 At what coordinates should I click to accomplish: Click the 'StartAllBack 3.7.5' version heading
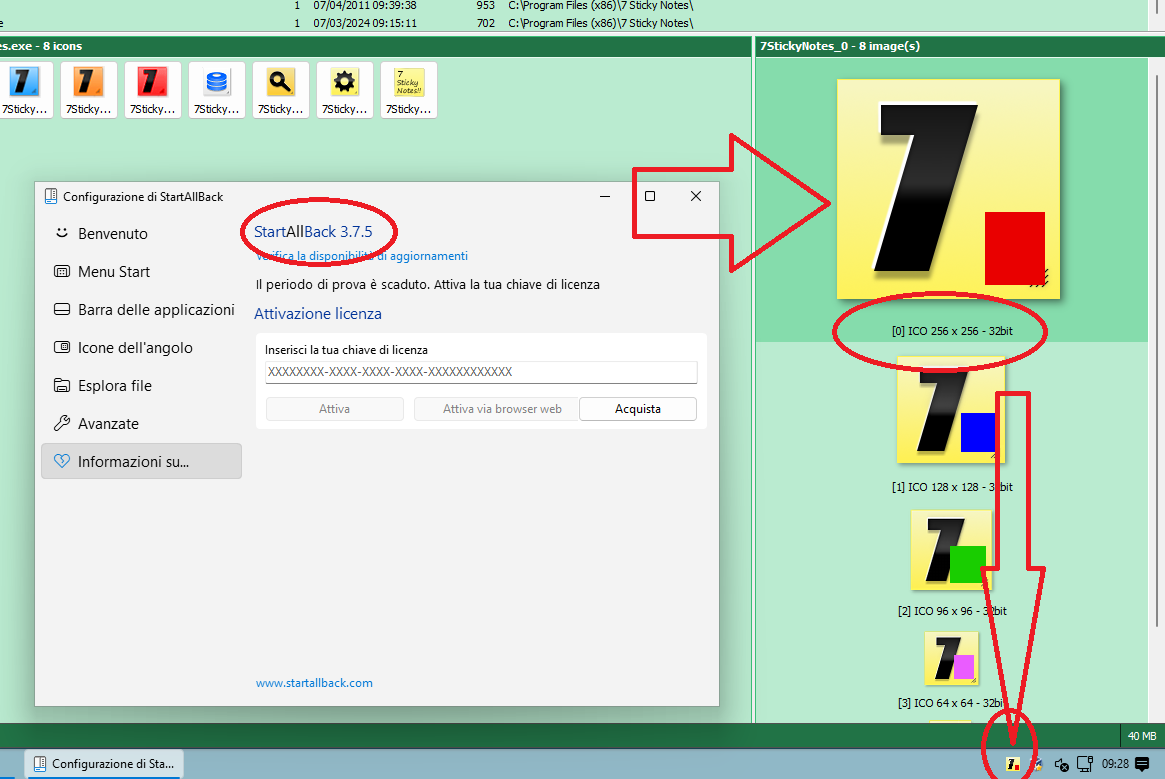coord(313,231)
